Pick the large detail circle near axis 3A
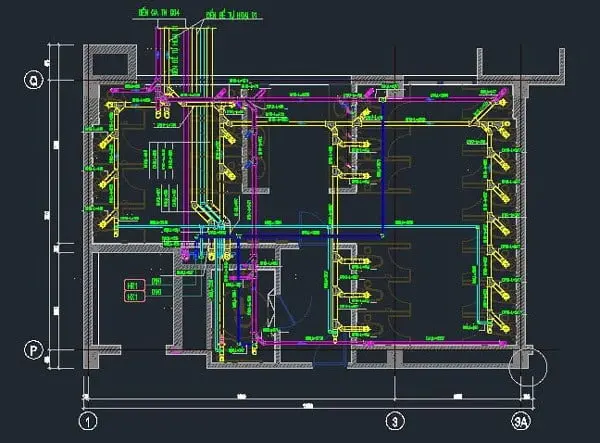The height and width of the screenshot is (443, 600). tap(528, 366)
